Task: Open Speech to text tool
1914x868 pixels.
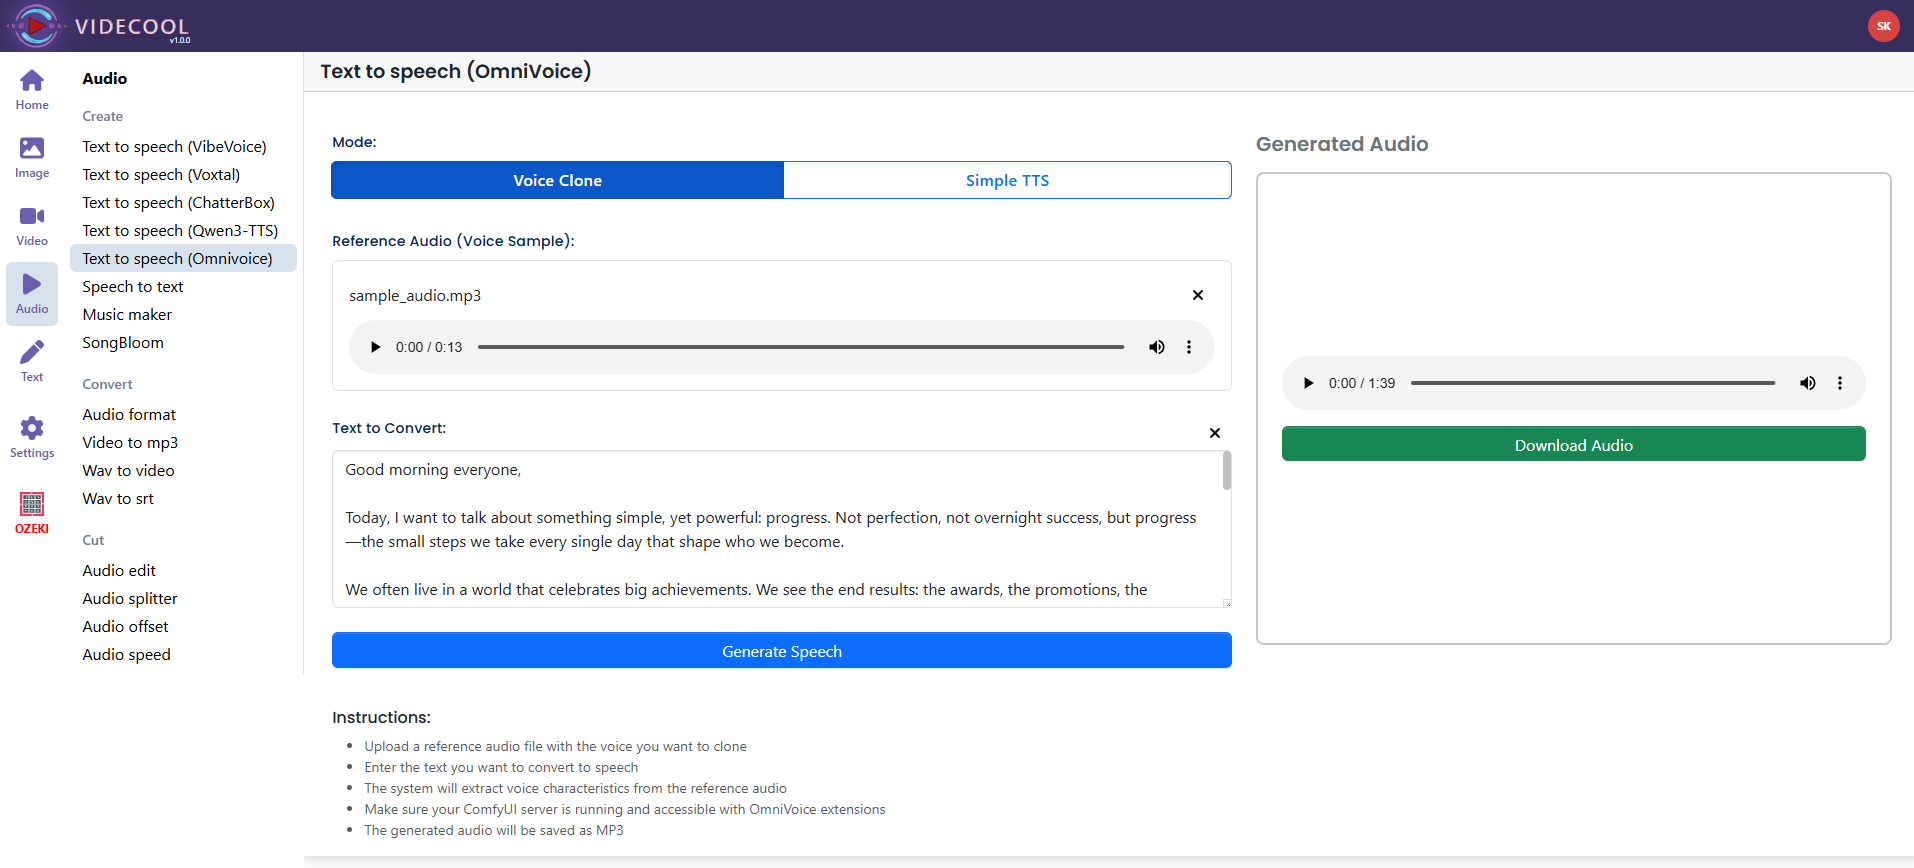Action: (133, 286)
